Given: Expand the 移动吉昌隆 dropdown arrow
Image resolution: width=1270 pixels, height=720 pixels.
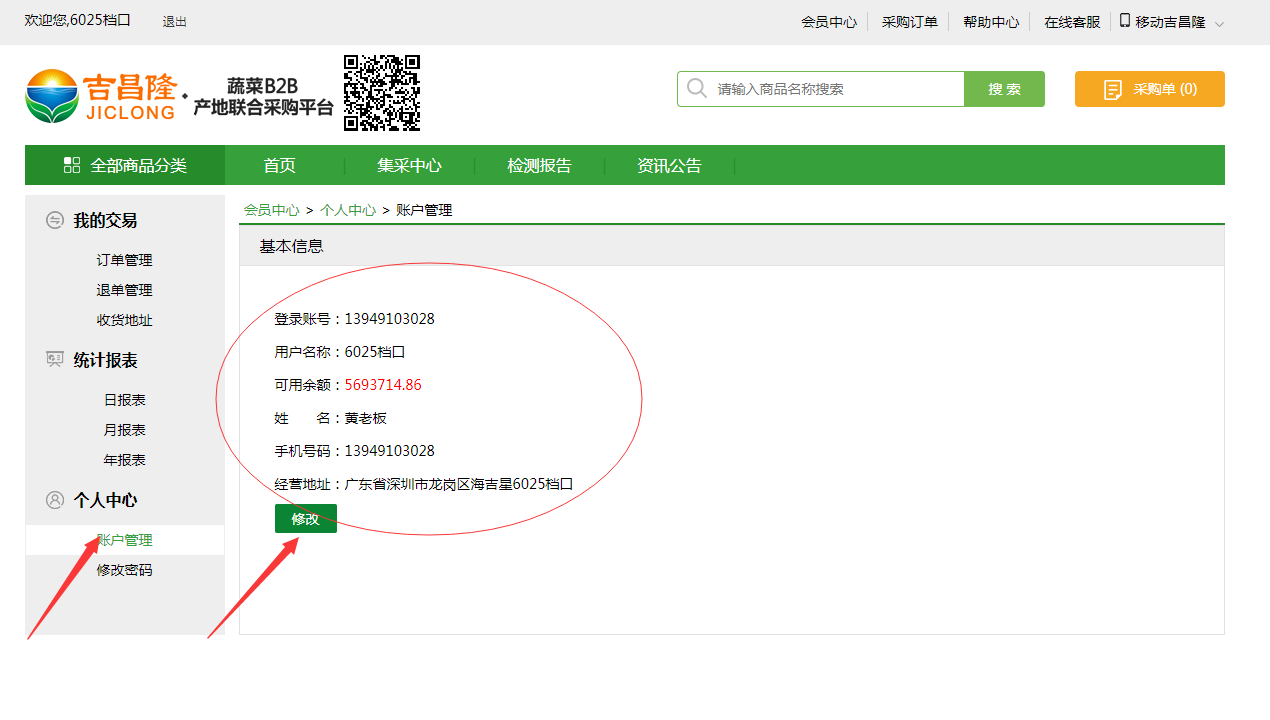Looking at the screenshot, I should click(x=1219, y=23).
